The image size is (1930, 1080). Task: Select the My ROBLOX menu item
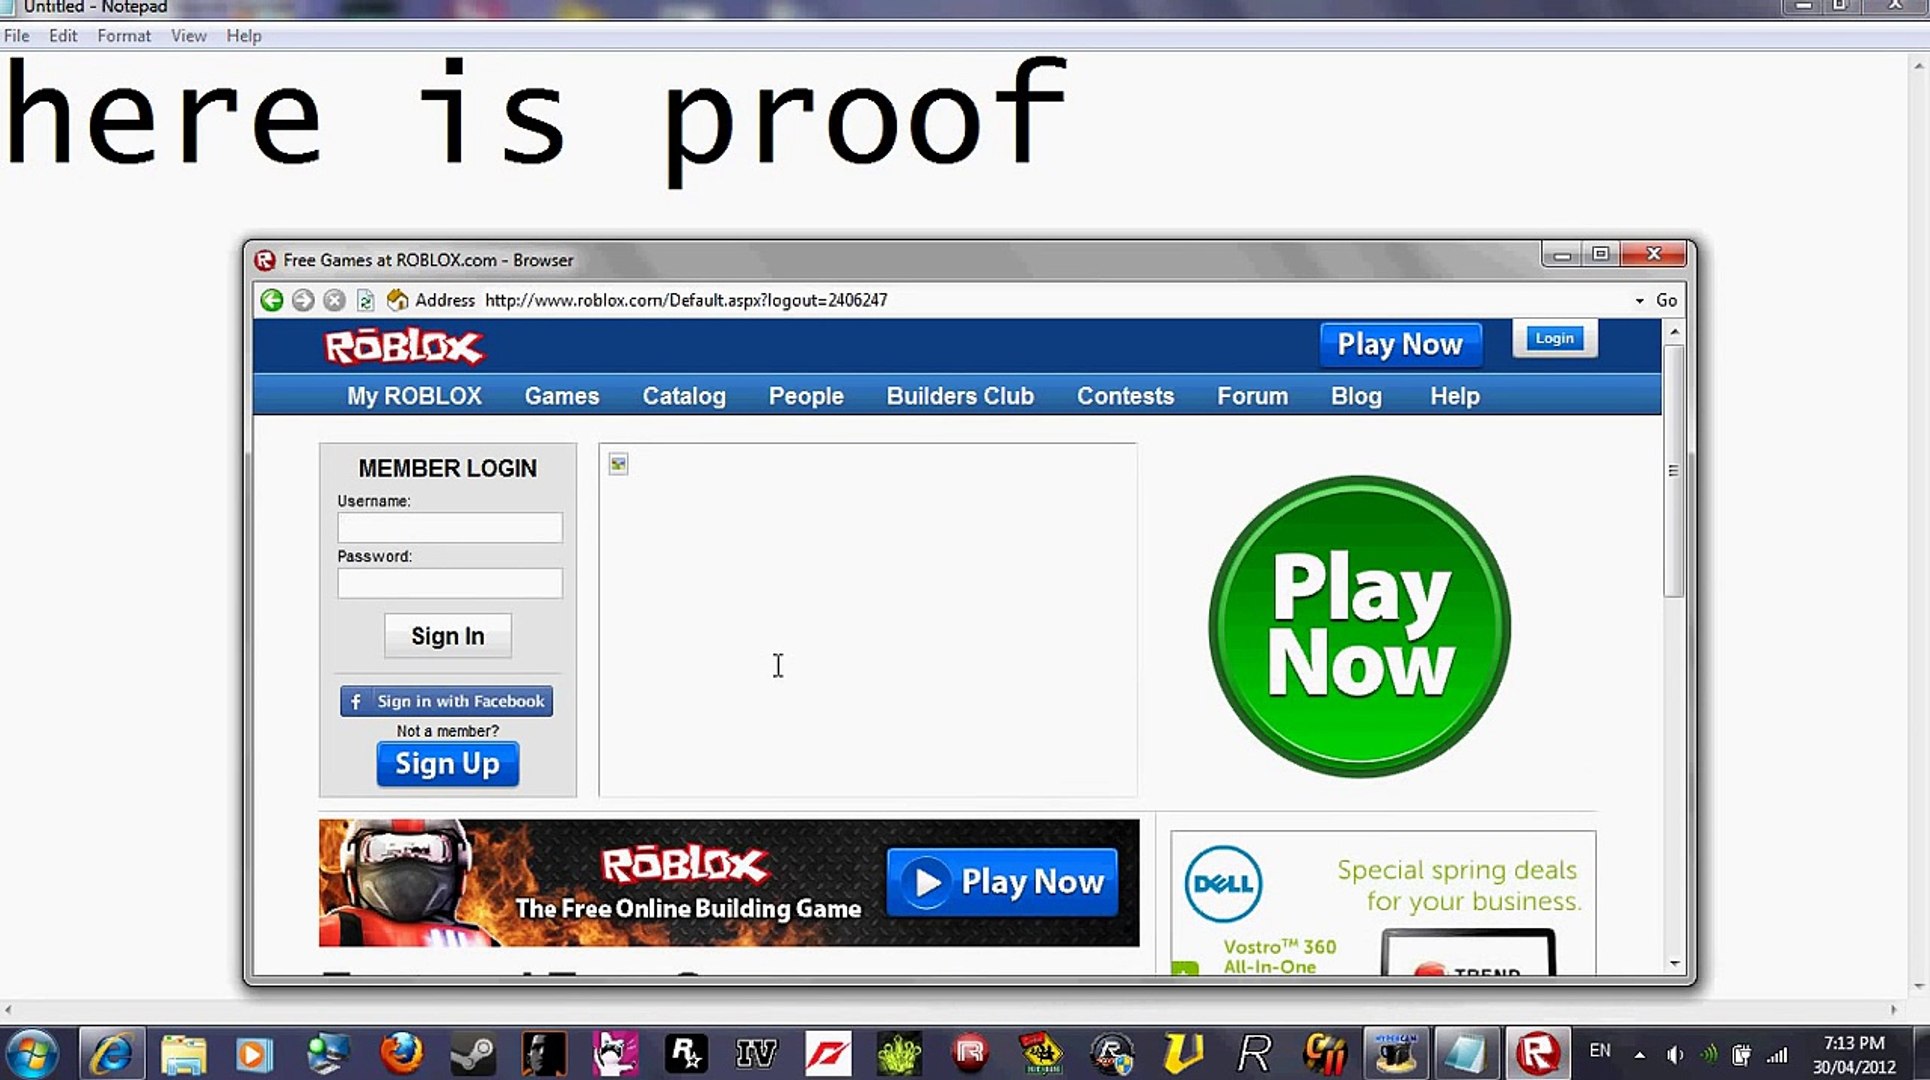414,396
